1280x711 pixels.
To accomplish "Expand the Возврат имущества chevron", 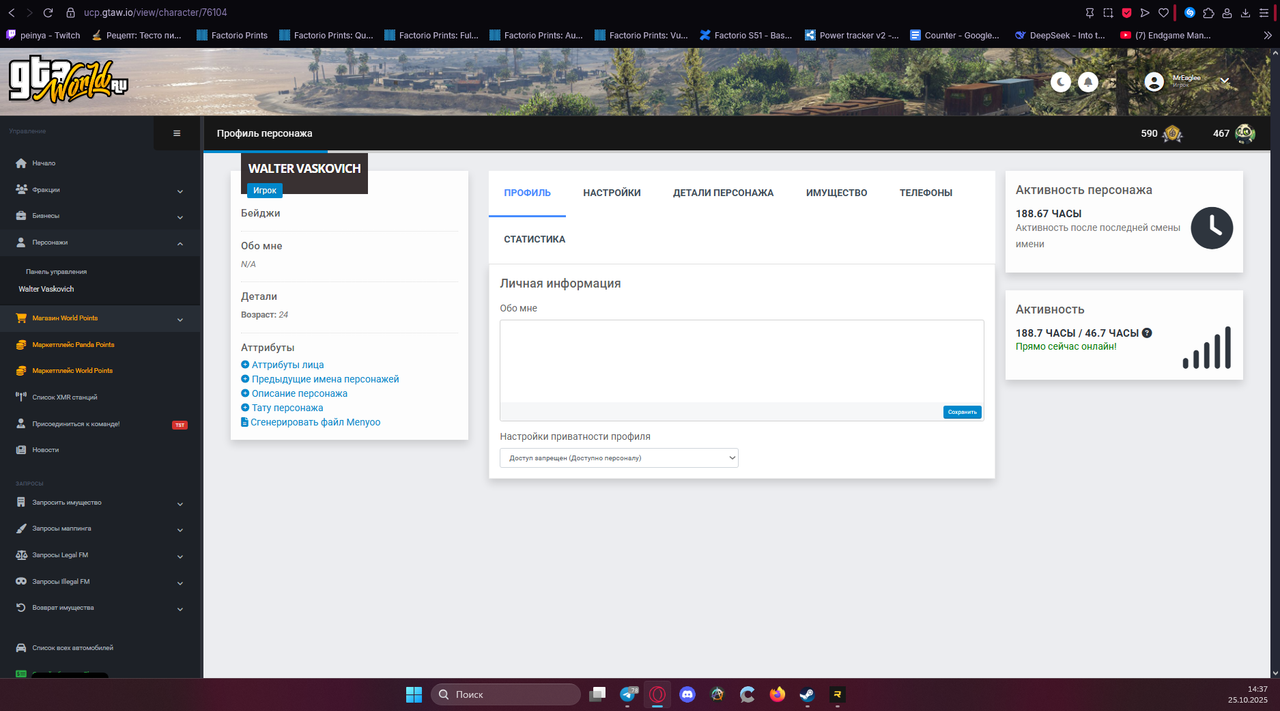I will pyautogui.click(x=180, y=609).
